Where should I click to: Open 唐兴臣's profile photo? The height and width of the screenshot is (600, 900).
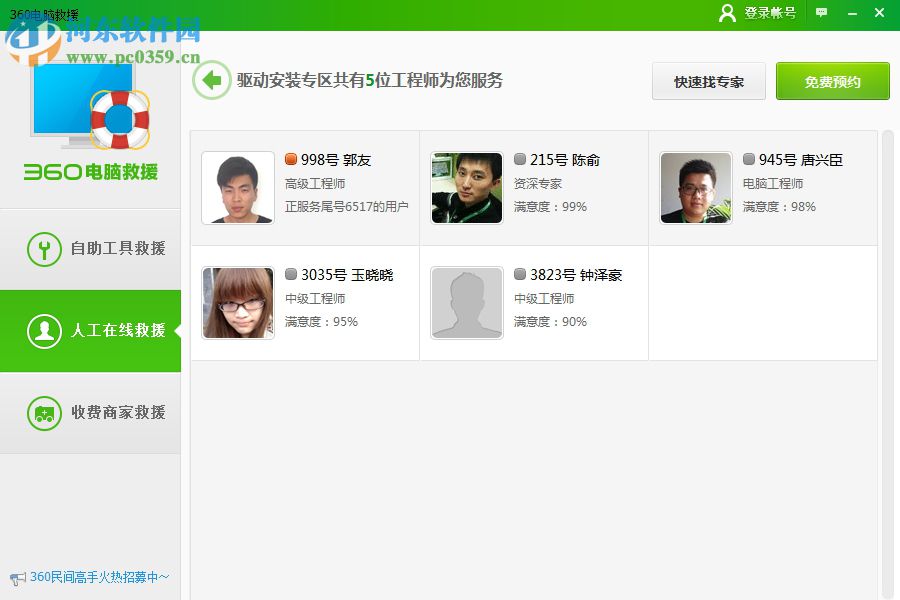coord(696,188)
